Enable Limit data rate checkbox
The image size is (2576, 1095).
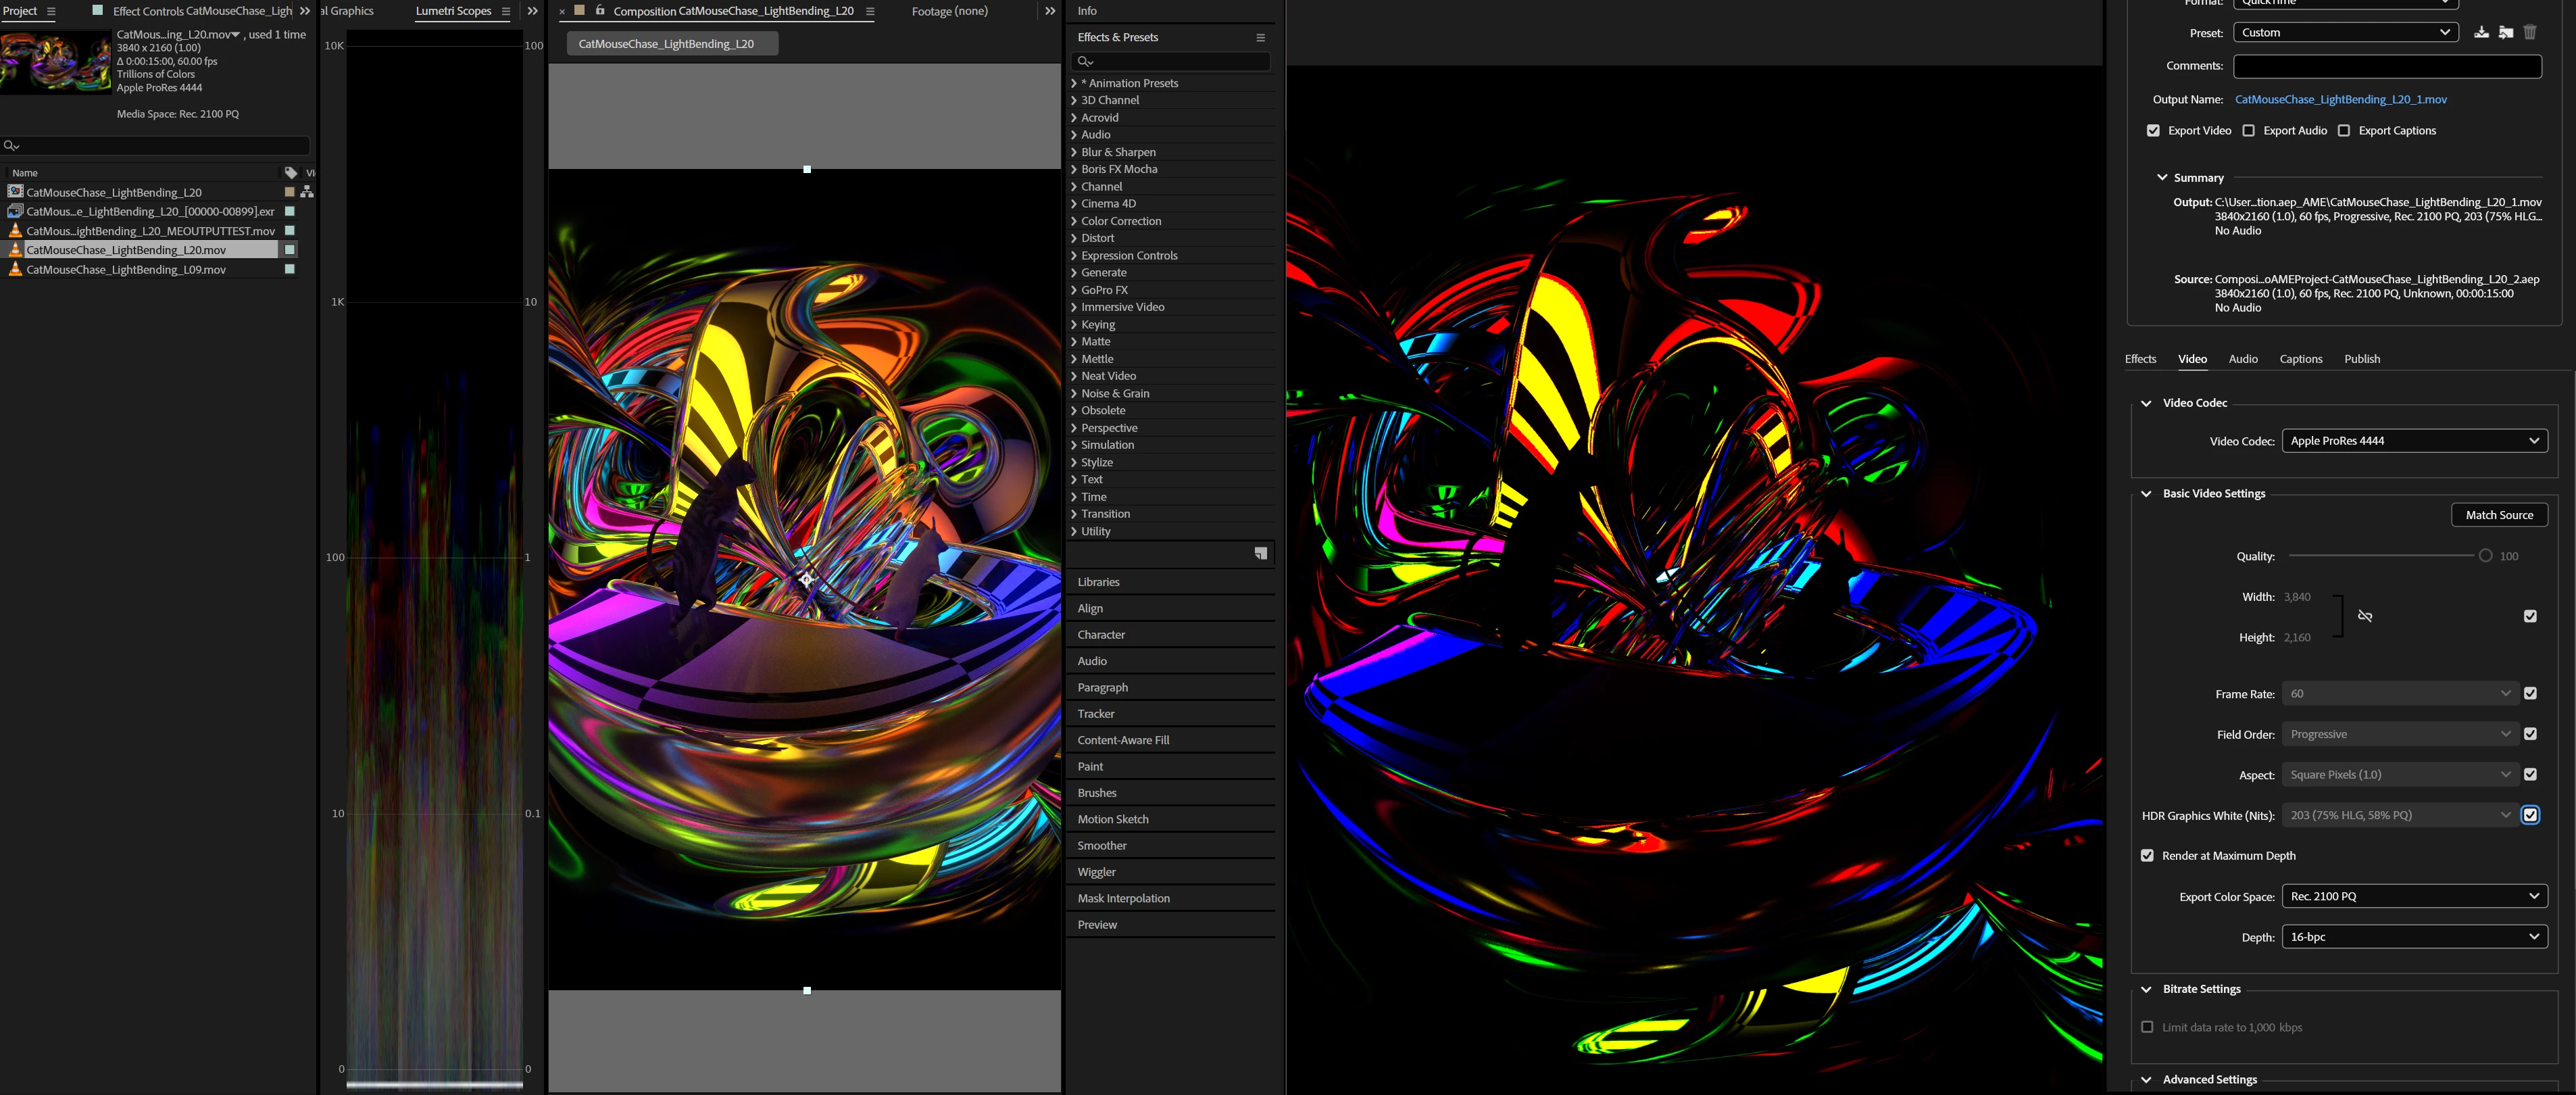(2147, 1027)
